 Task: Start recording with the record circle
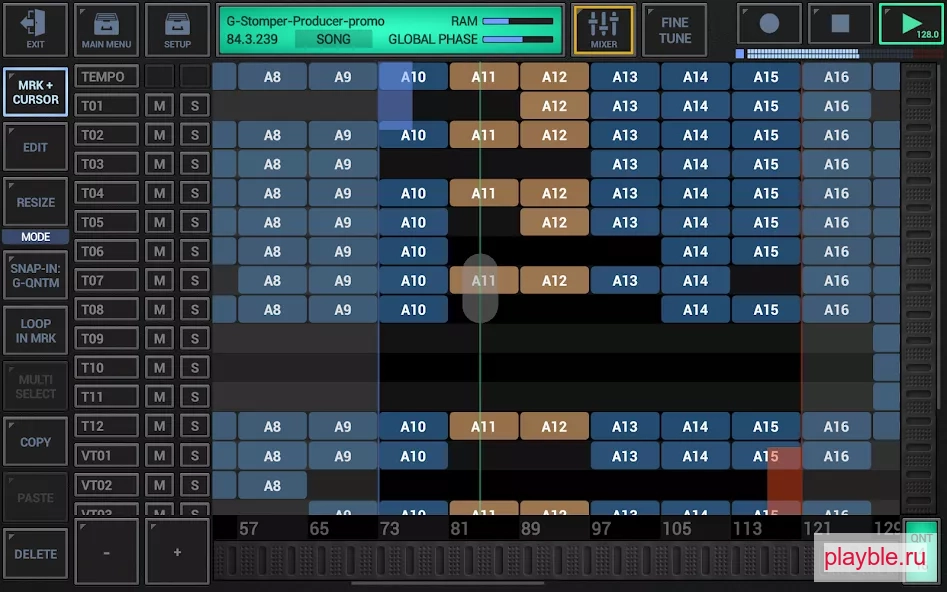(769, 24)
